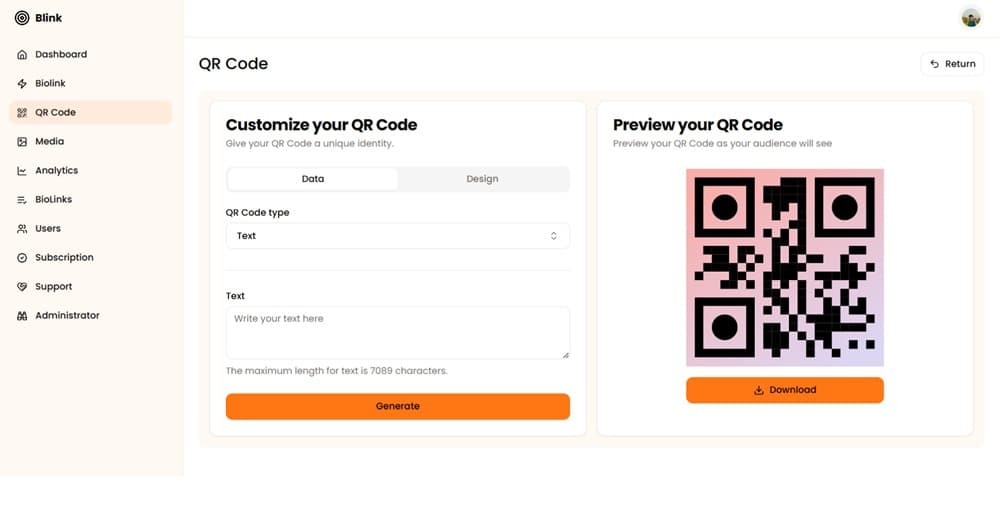Viewport: 1000px width, 510px height.
Task: Click the Text input area
Action: (x=397, y=332)
